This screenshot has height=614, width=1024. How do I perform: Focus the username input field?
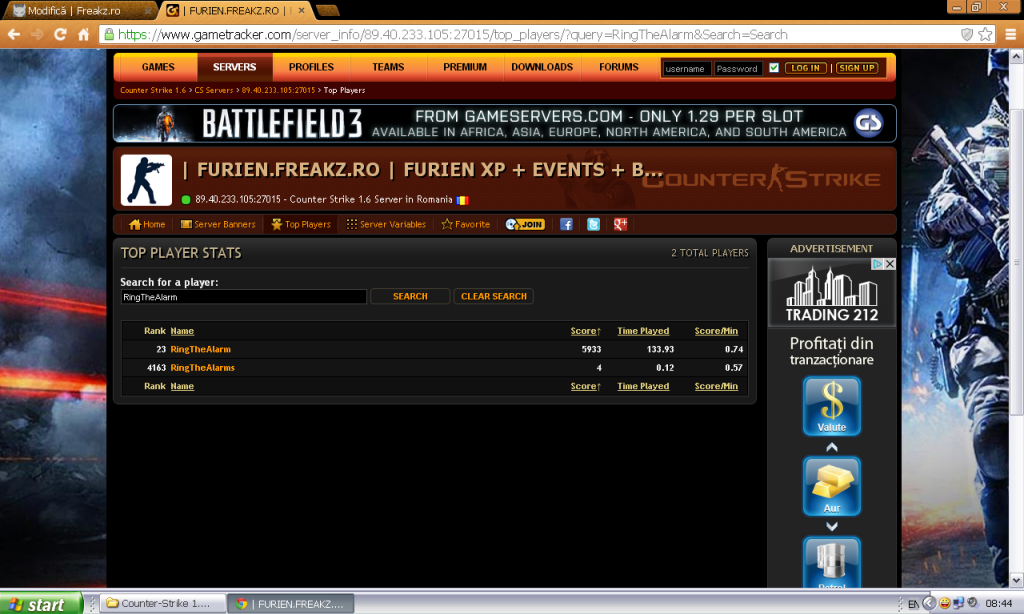[x=686, y=69]
